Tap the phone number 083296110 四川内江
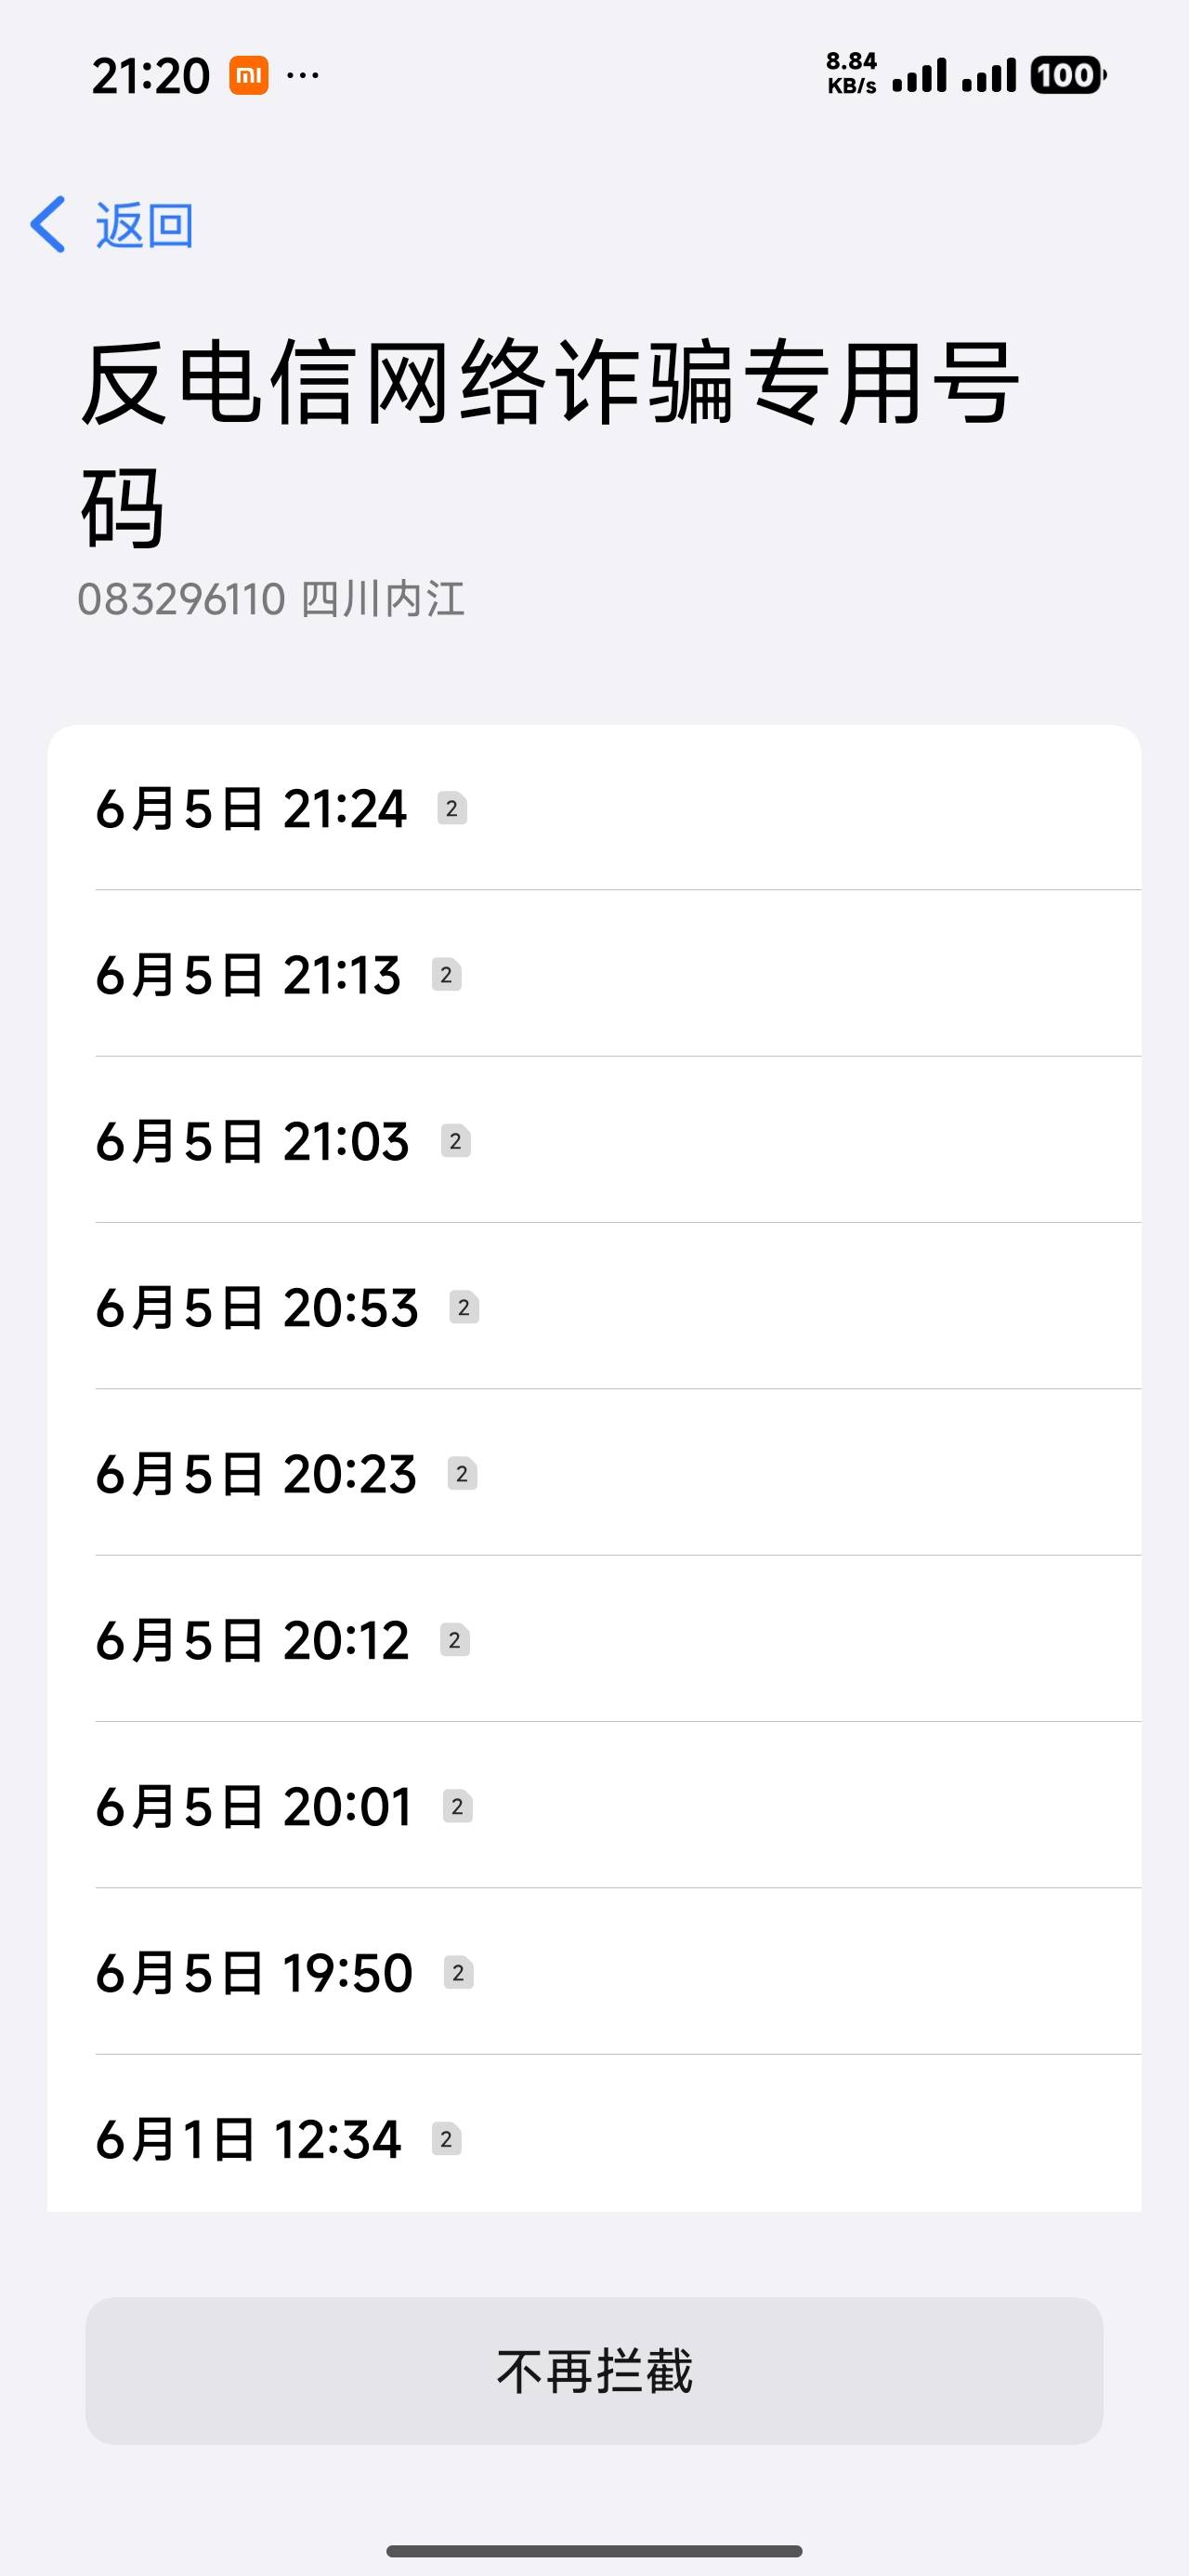1189x2576 pixels. [271, 600]
